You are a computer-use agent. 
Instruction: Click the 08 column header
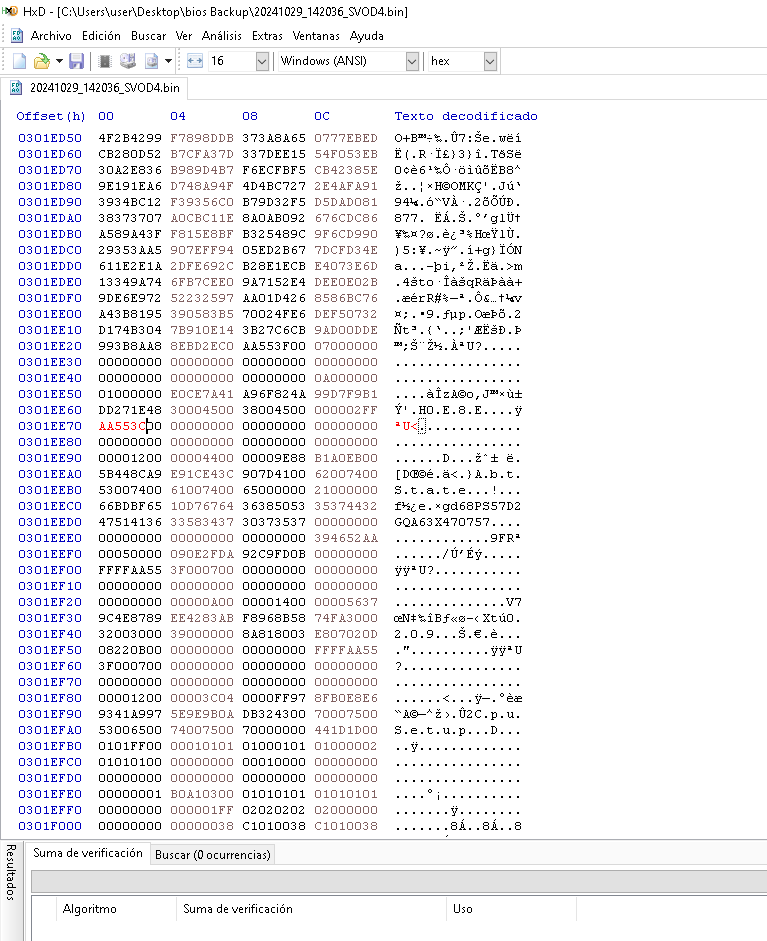pyautogui.click(x=250, y=116)
